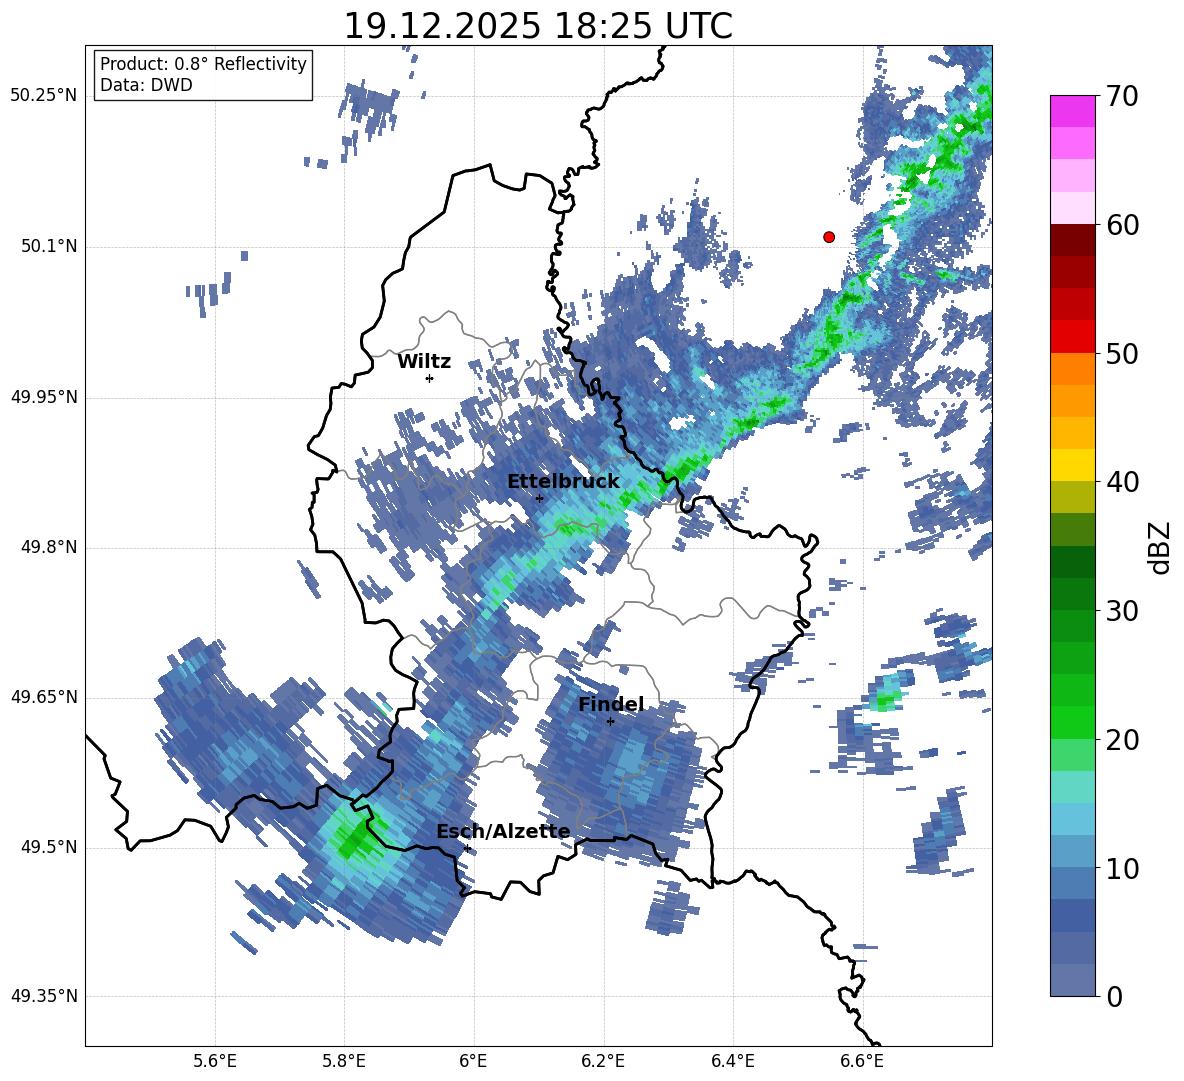Click the magenta top color of colorbar

pyautogui.click(x=1072, y=111)
